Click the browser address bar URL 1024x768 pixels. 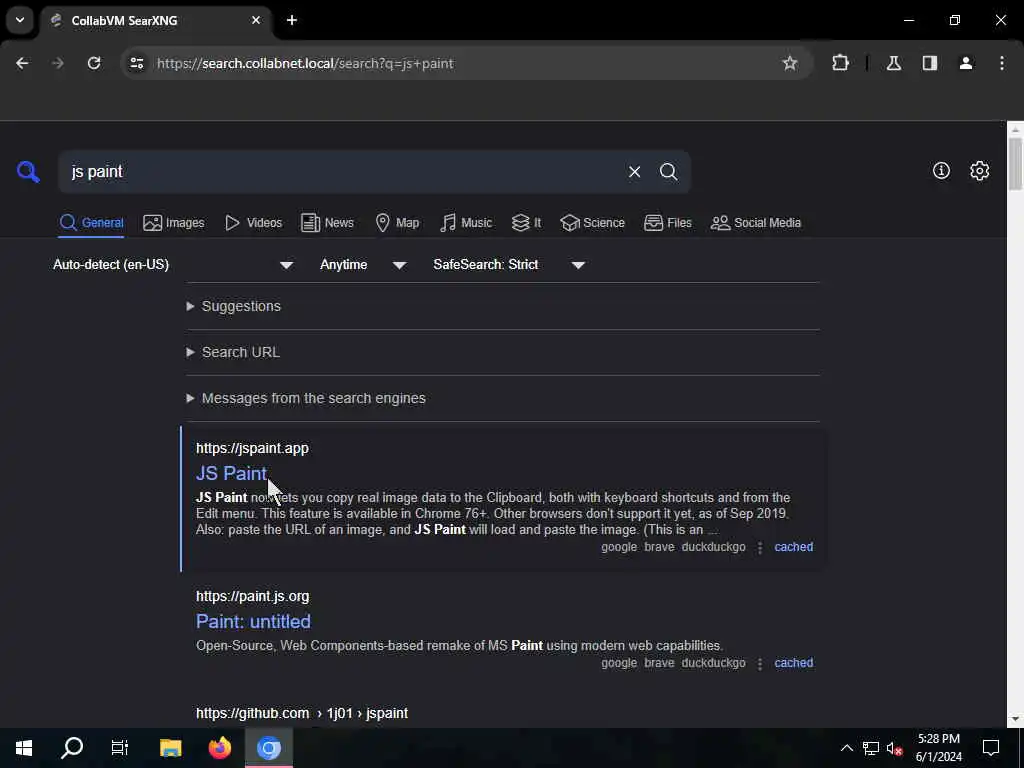tap(305, 63)
